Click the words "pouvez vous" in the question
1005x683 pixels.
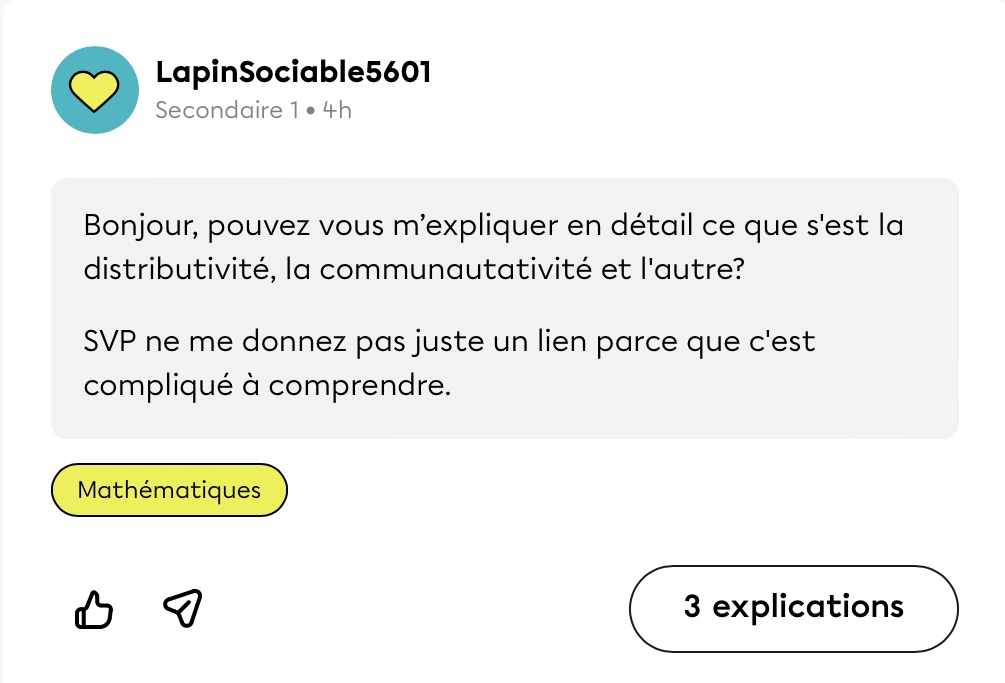[x=292, y=225]
